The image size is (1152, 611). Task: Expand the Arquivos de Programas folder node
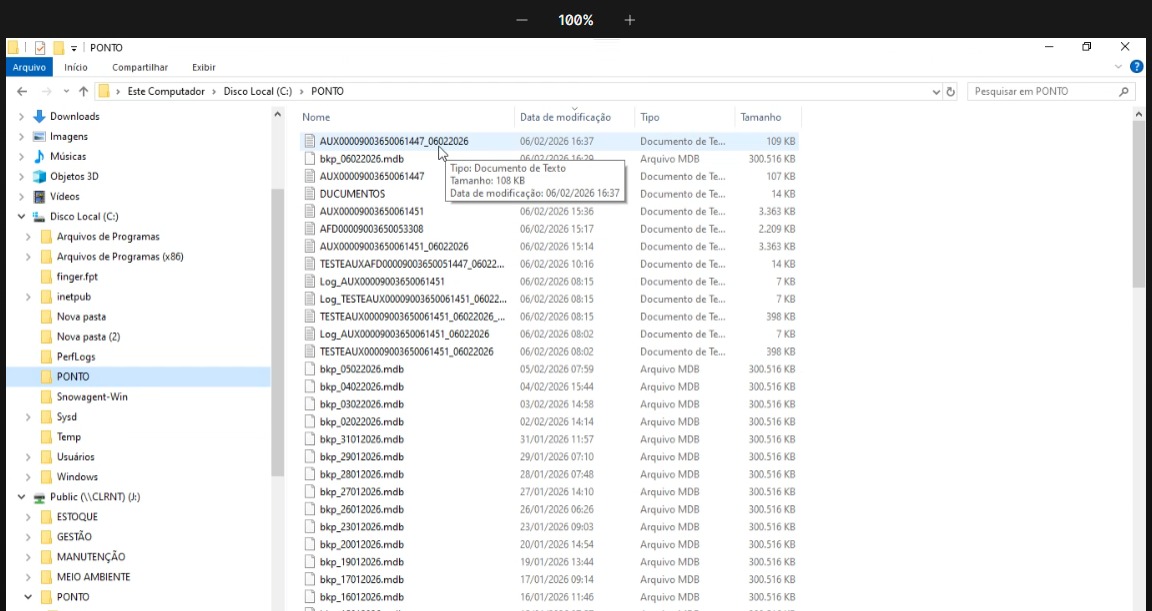pyautogui.click(x=29, y=237)
